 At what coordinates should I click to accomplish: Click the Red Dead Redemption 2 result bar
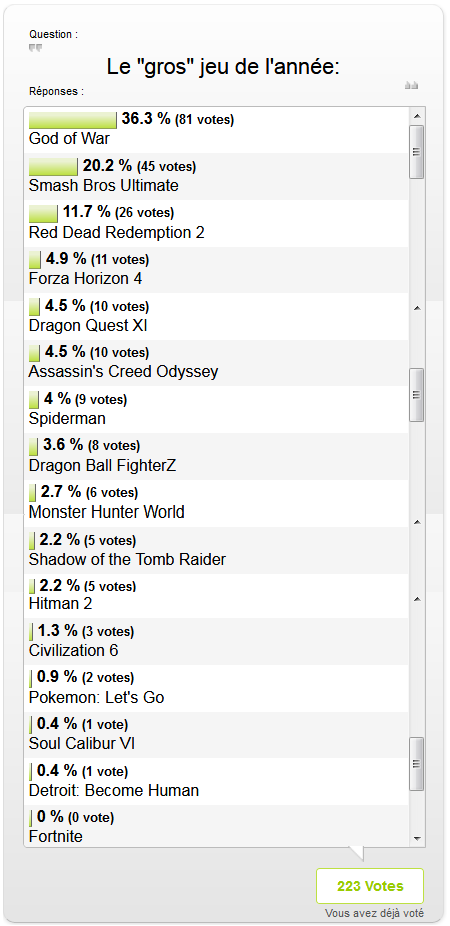(43, 213)
